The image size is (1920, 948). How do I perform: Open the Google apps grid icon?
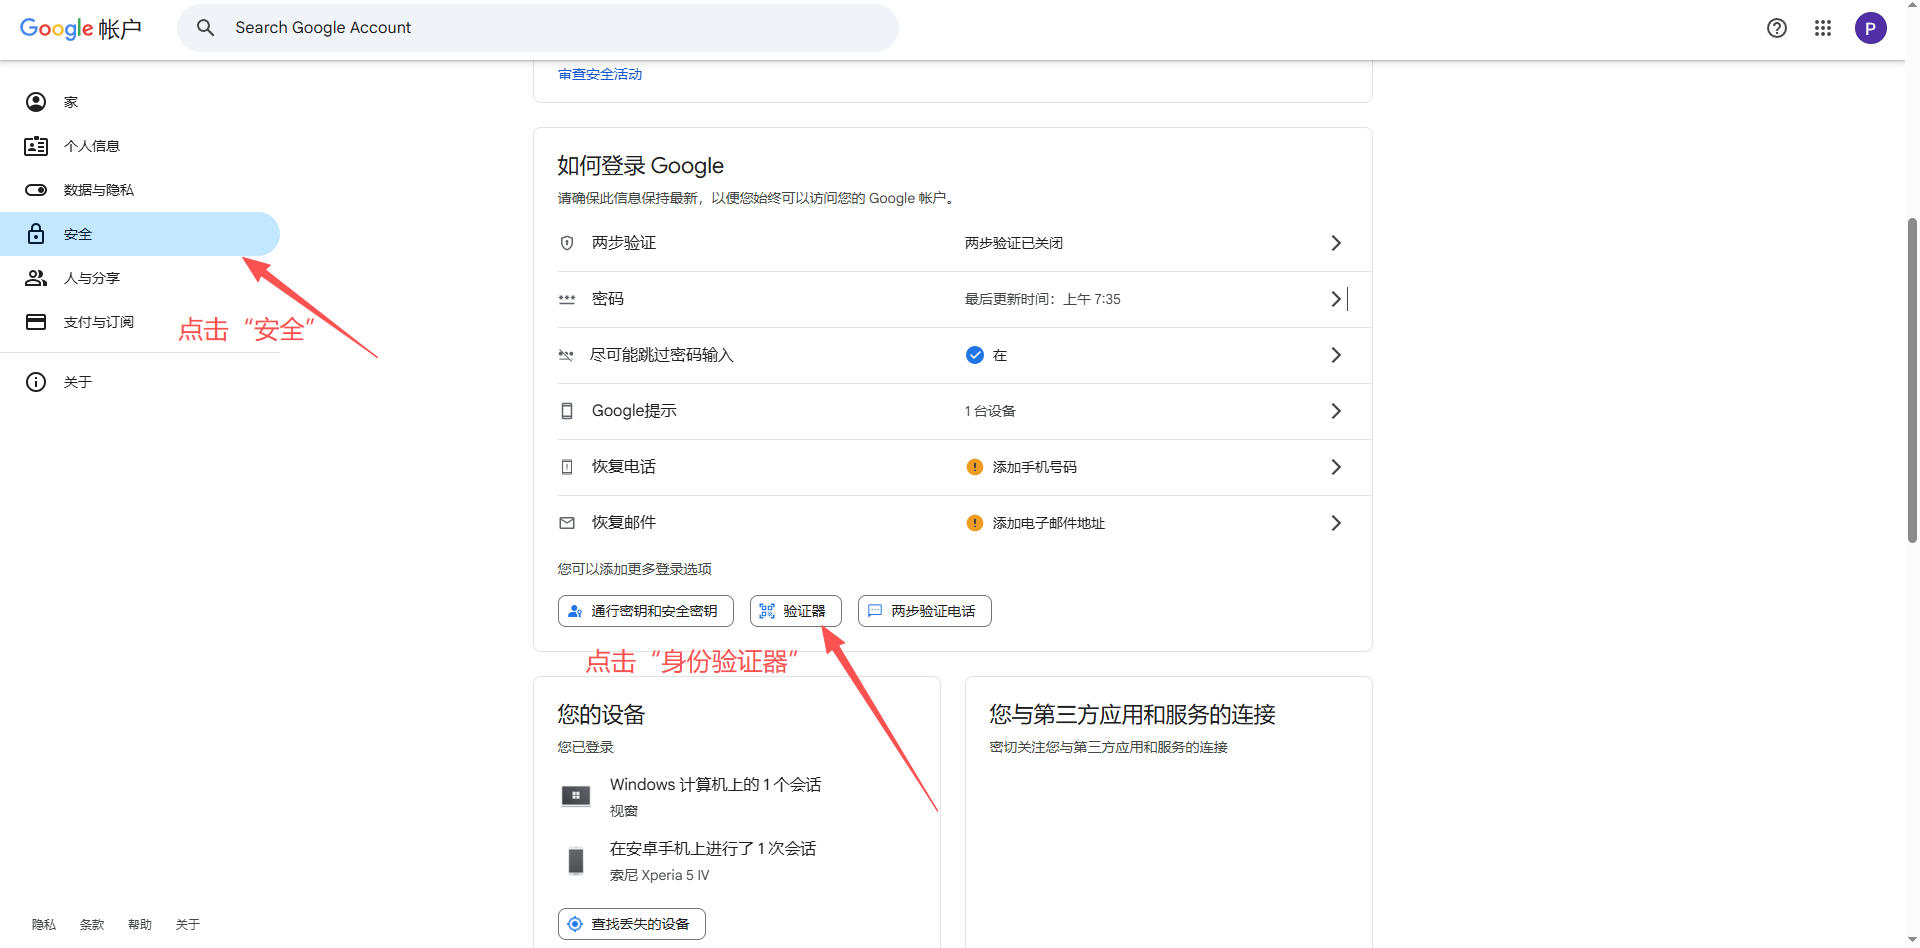pyautogui.click(x=1822, y=28)
